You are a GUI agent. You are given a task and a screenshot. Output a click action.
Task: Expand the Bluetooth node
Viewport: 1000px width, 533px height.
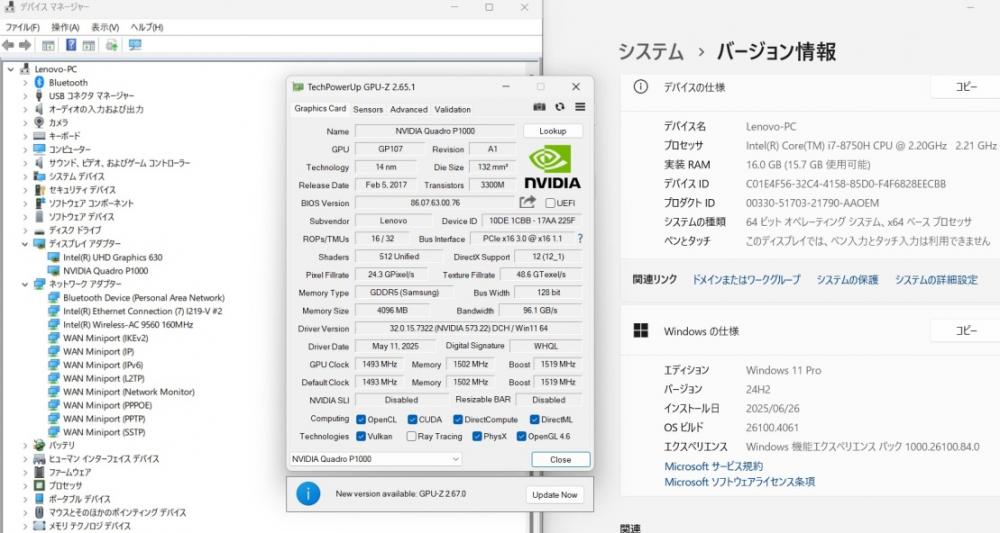coord(25,82)
